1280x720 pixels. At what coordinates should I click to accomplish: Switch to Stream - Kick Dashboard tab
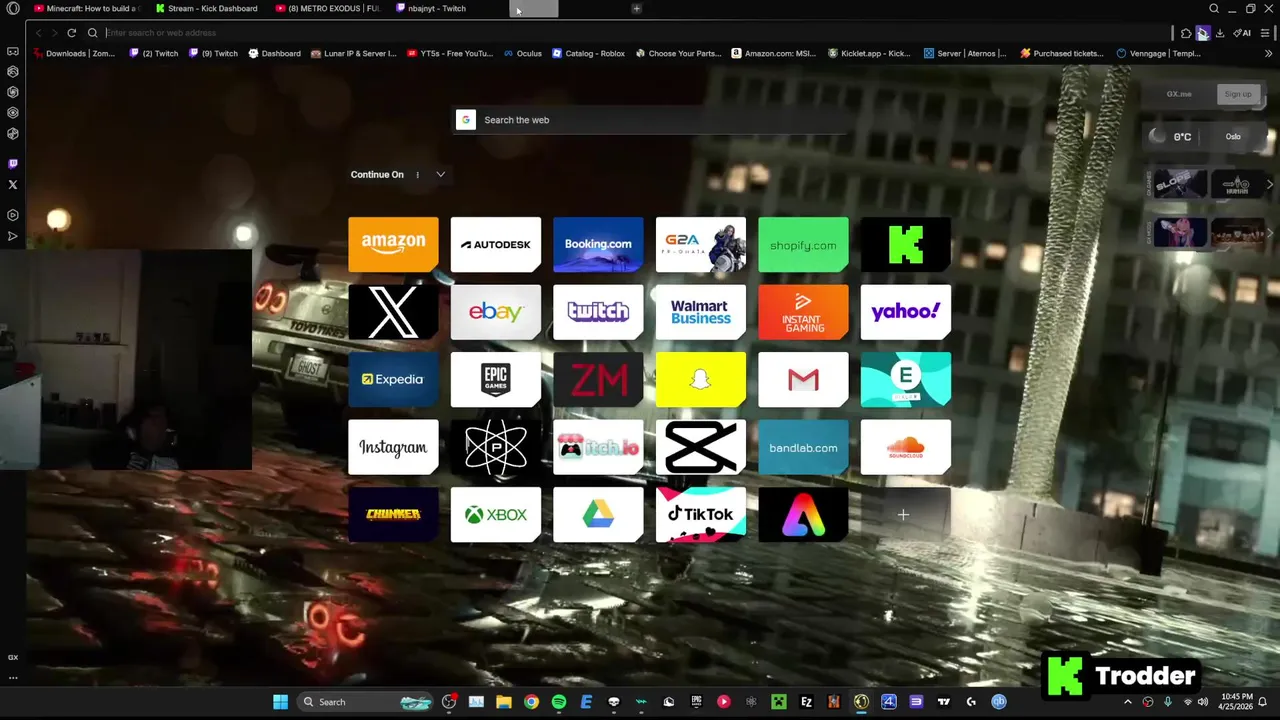(207, 9)
